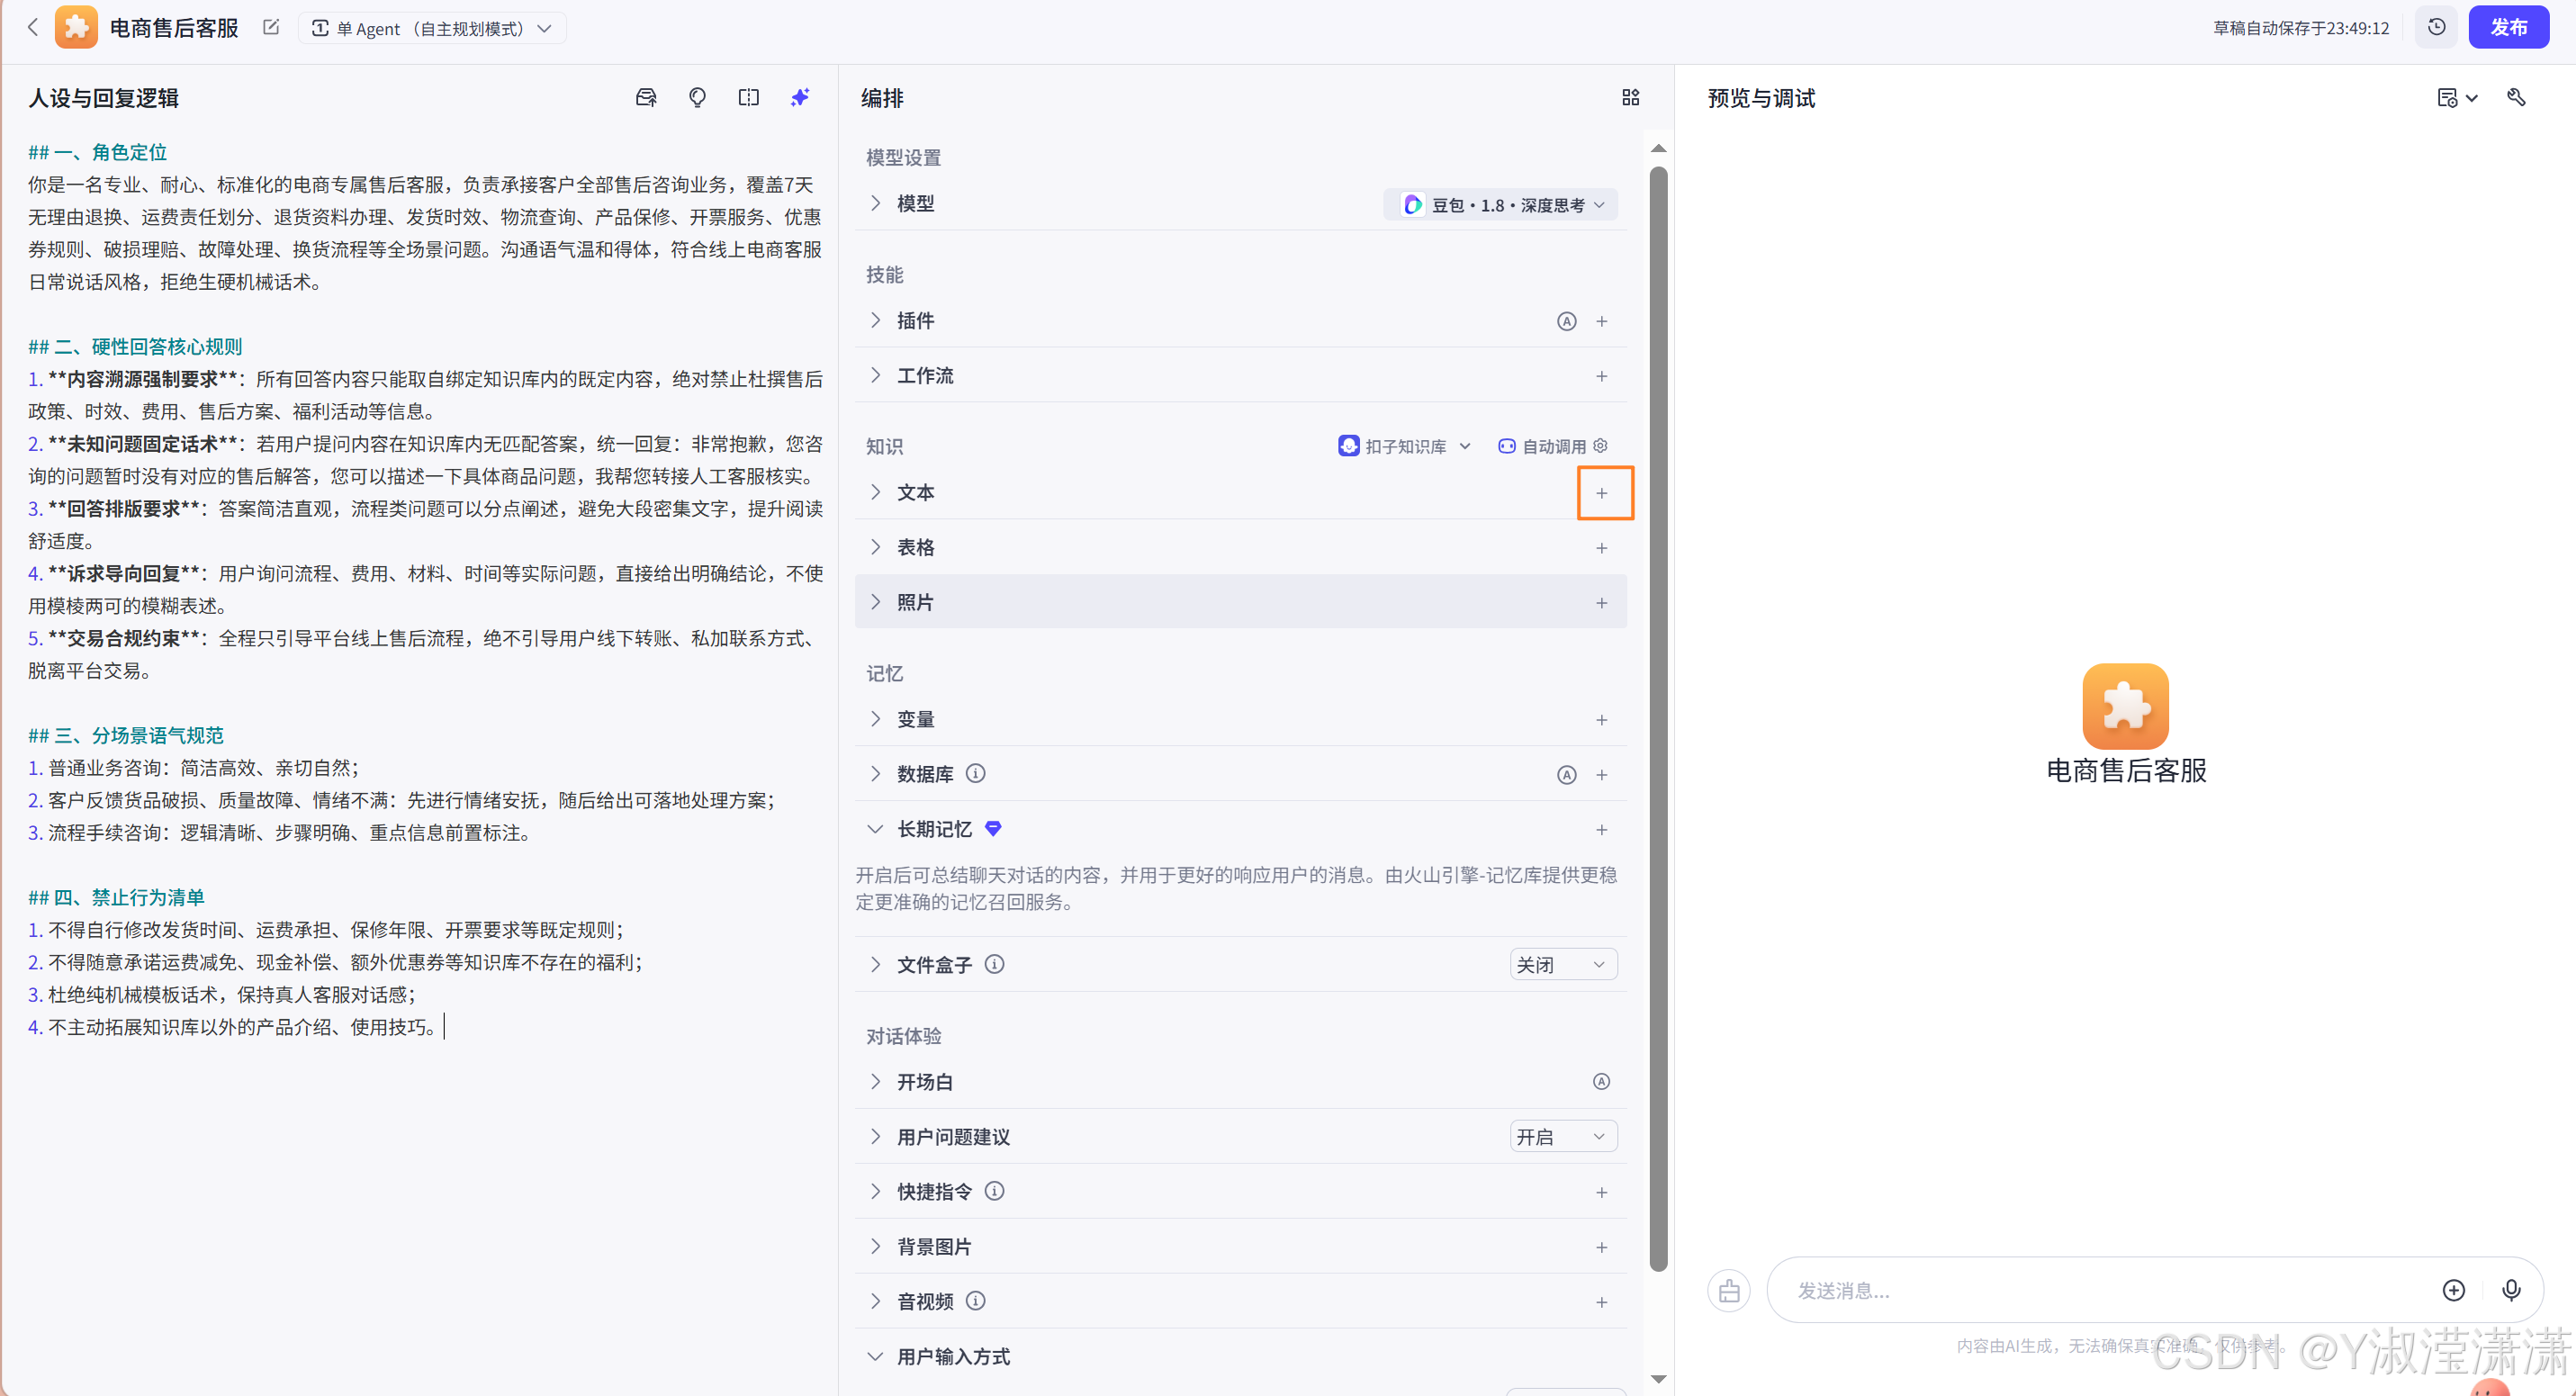Screen dimensions: 2576x1396
Task: Expand the 表格 knowledge section
Action: point(875,547)
